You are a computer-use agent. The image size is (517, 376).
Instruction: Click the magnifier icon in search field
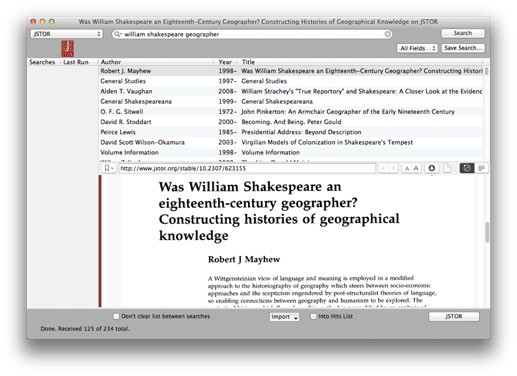point(117,34)
